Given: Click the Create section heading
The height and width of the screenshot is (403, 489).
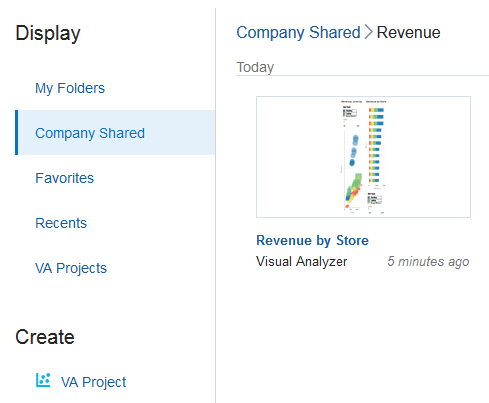Looking at the screenshot, I should [45, 337].
